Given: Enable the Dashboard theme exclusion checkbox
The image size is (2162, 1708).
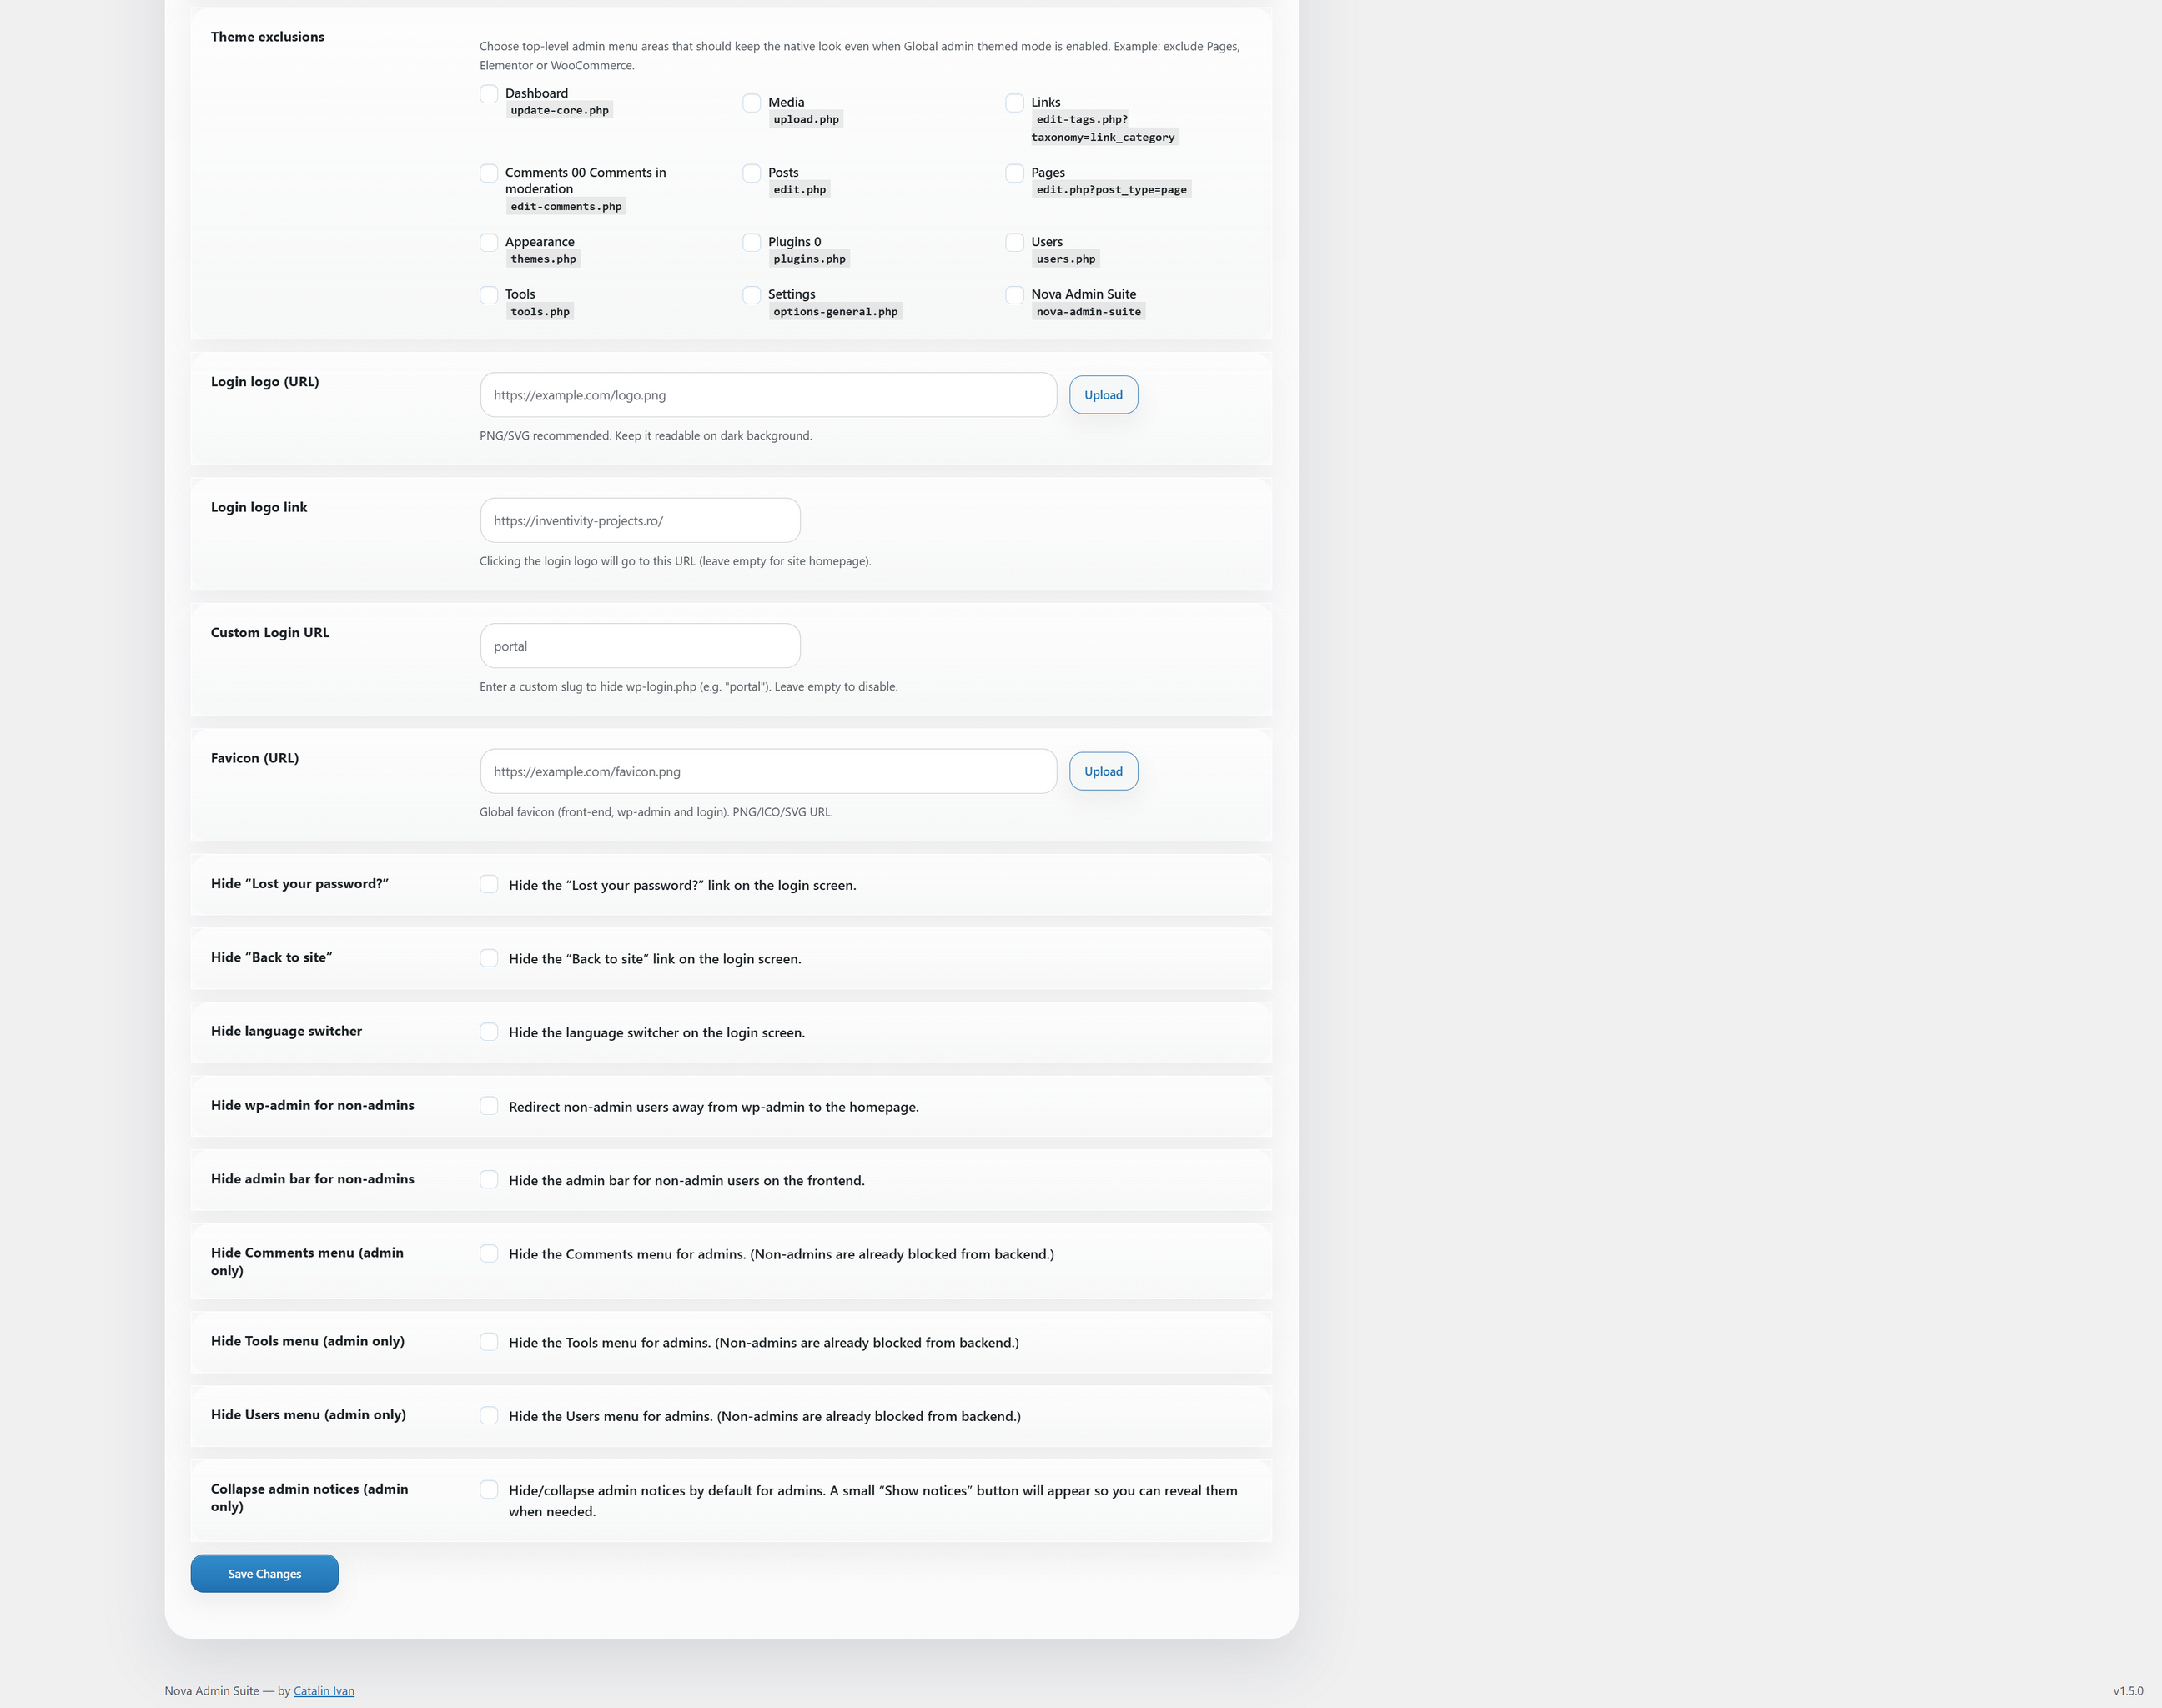Looking at the screenshot, I should point(489,94).
